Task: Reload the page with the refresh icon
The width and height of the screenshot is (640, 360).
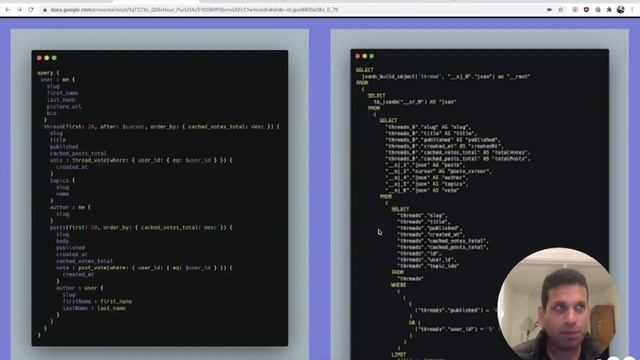Action: click(31, 9)
